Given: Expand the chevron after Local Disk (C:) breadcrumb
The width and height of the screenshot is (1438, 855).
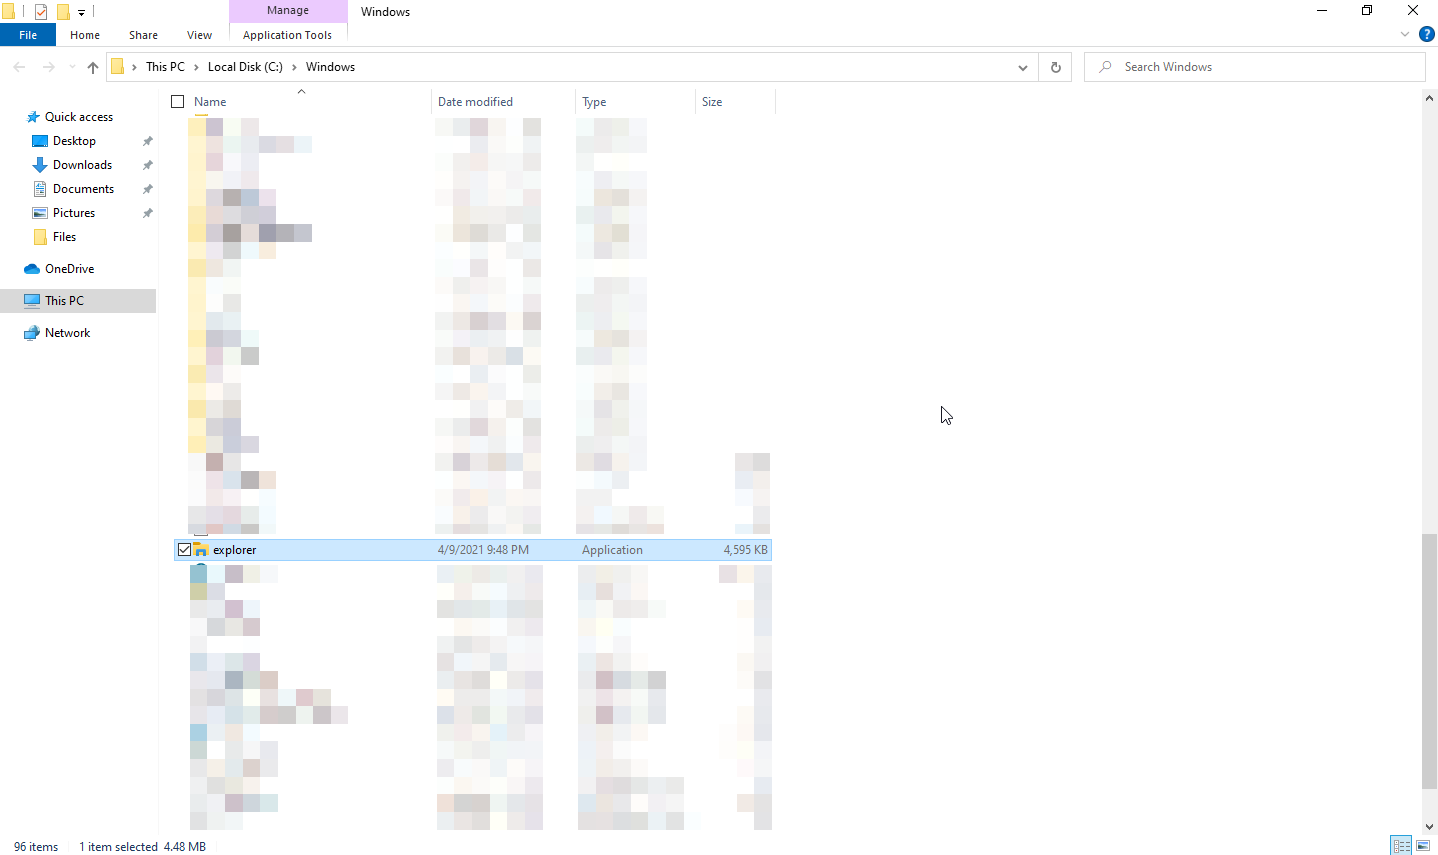Looking at the screenshot, I should point(294,67).
